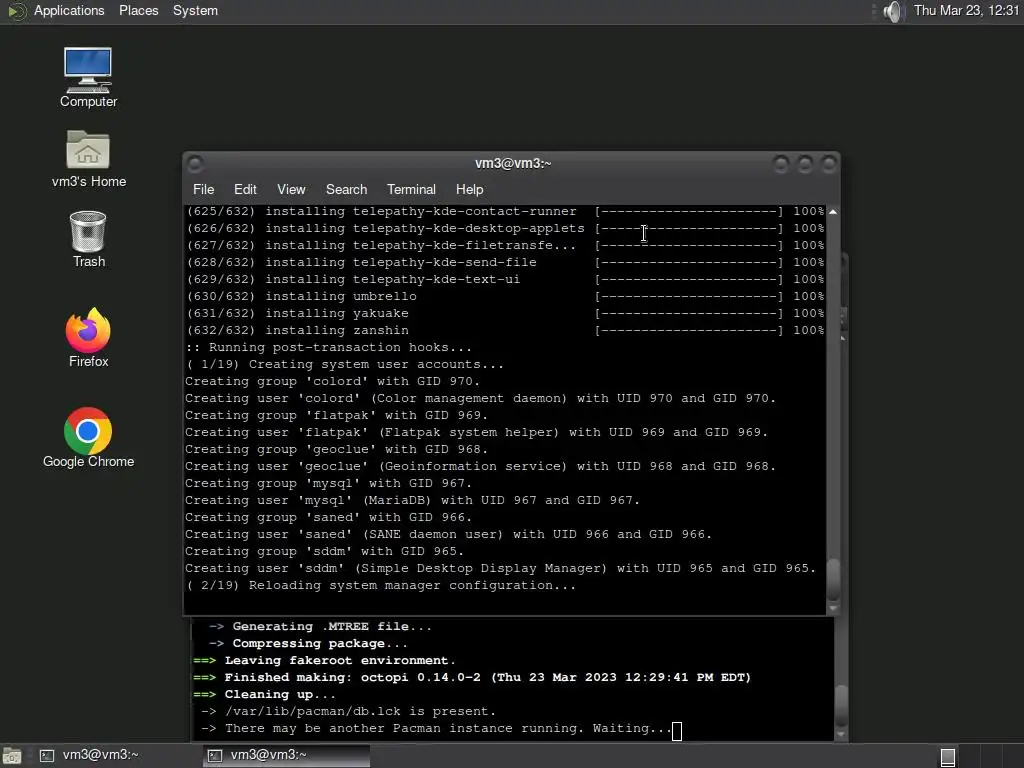Screen dimensions: 1024x768
Task: Maximize the front terminal window
Action: (x=805, y=164)
